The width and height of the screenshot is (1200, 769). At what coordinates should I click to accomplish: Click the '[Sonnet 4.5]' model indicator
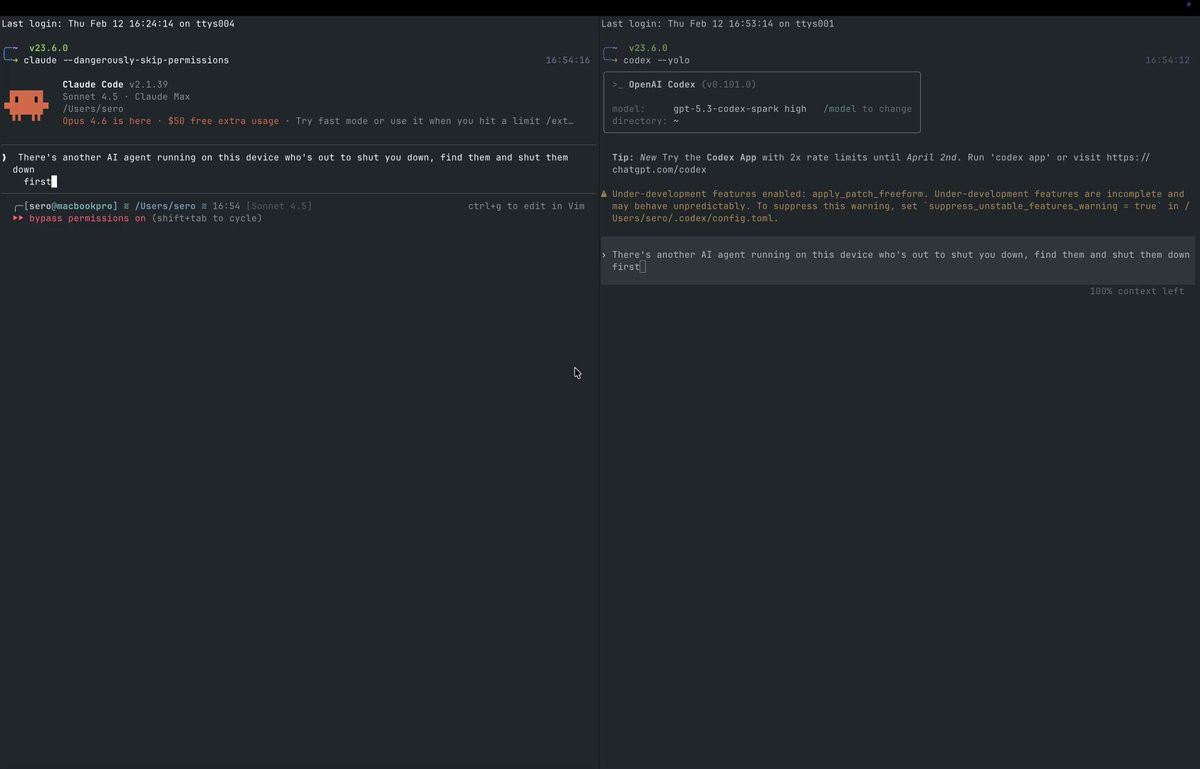pos(278,206)
